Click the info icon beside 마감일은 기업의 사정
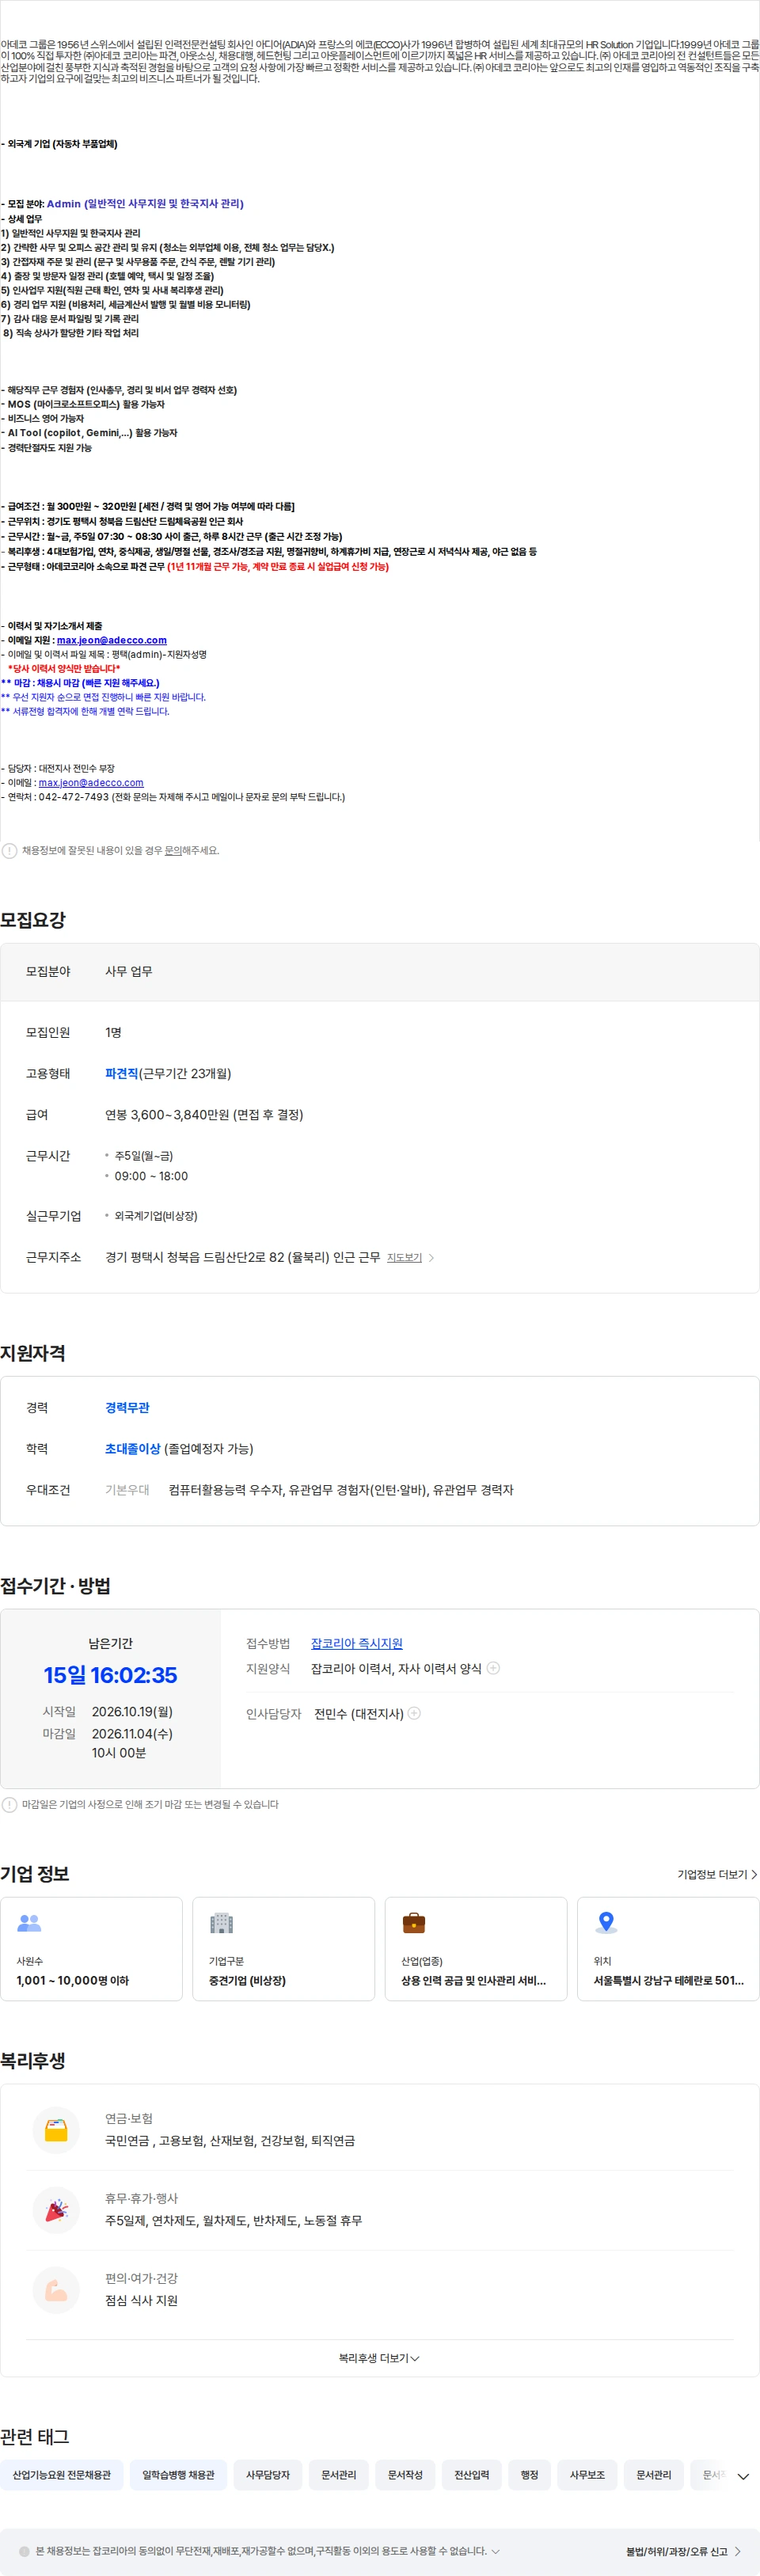Viewport: 760px width, 2576px height. [x=9, y=1805]
